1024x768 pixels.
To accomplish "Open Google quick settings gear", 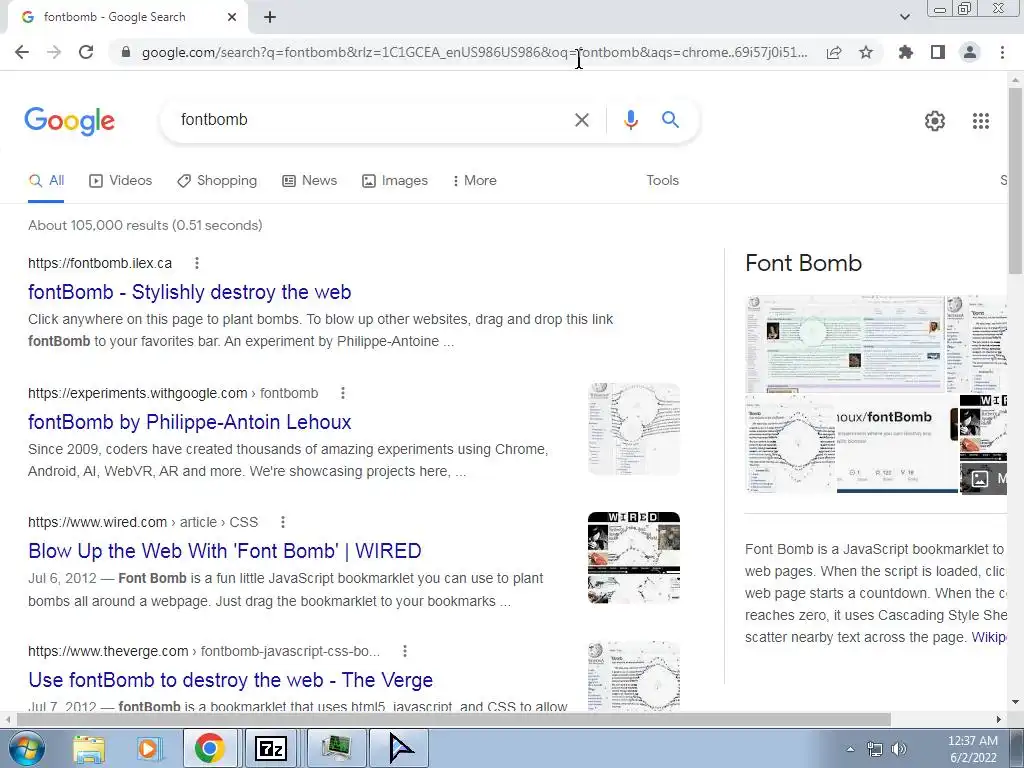I will click(x=935, y=121).
